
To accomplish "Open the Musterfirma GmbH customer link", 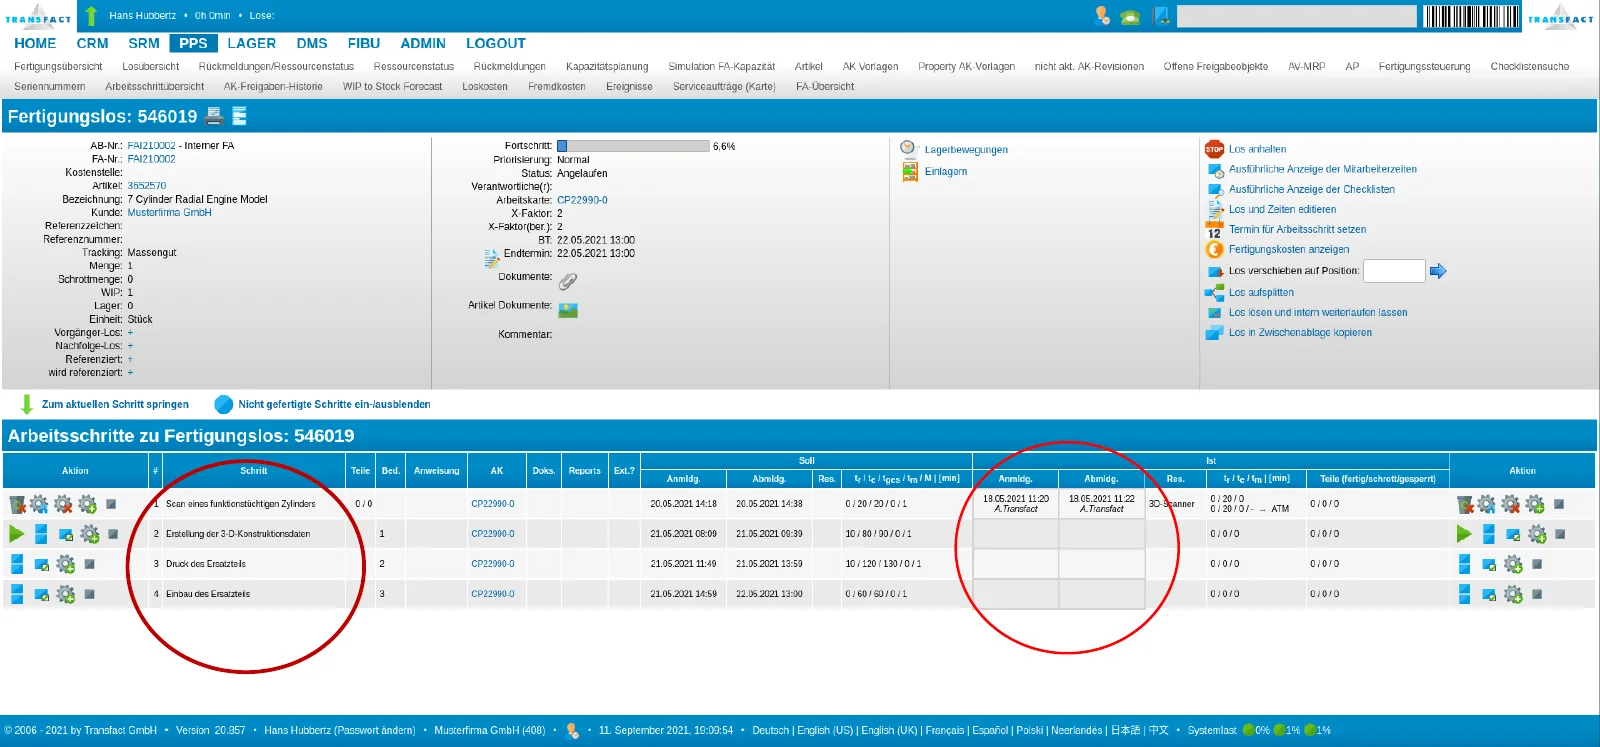I will [x=169, y=212].
